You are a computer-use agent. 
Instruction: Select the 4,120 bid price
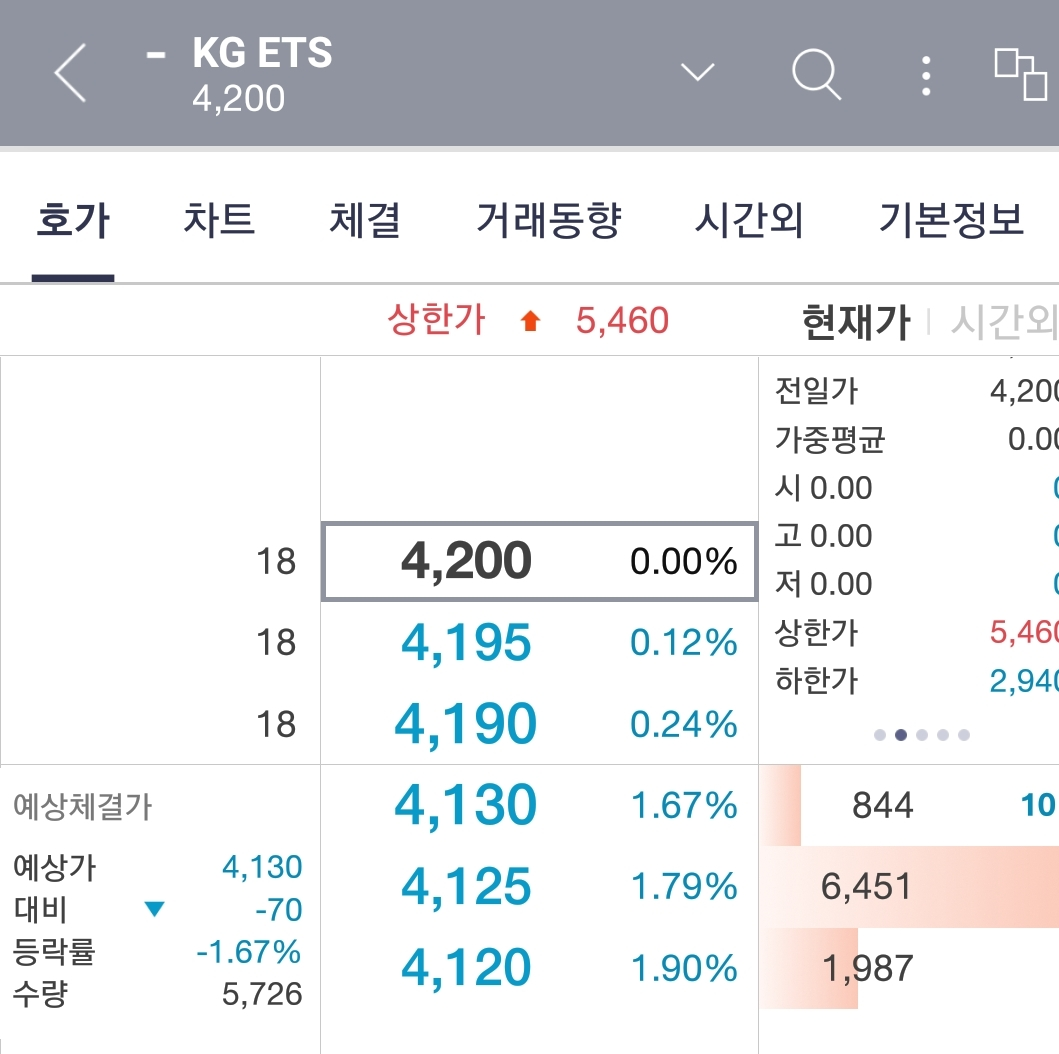click(x=465, y=968)
